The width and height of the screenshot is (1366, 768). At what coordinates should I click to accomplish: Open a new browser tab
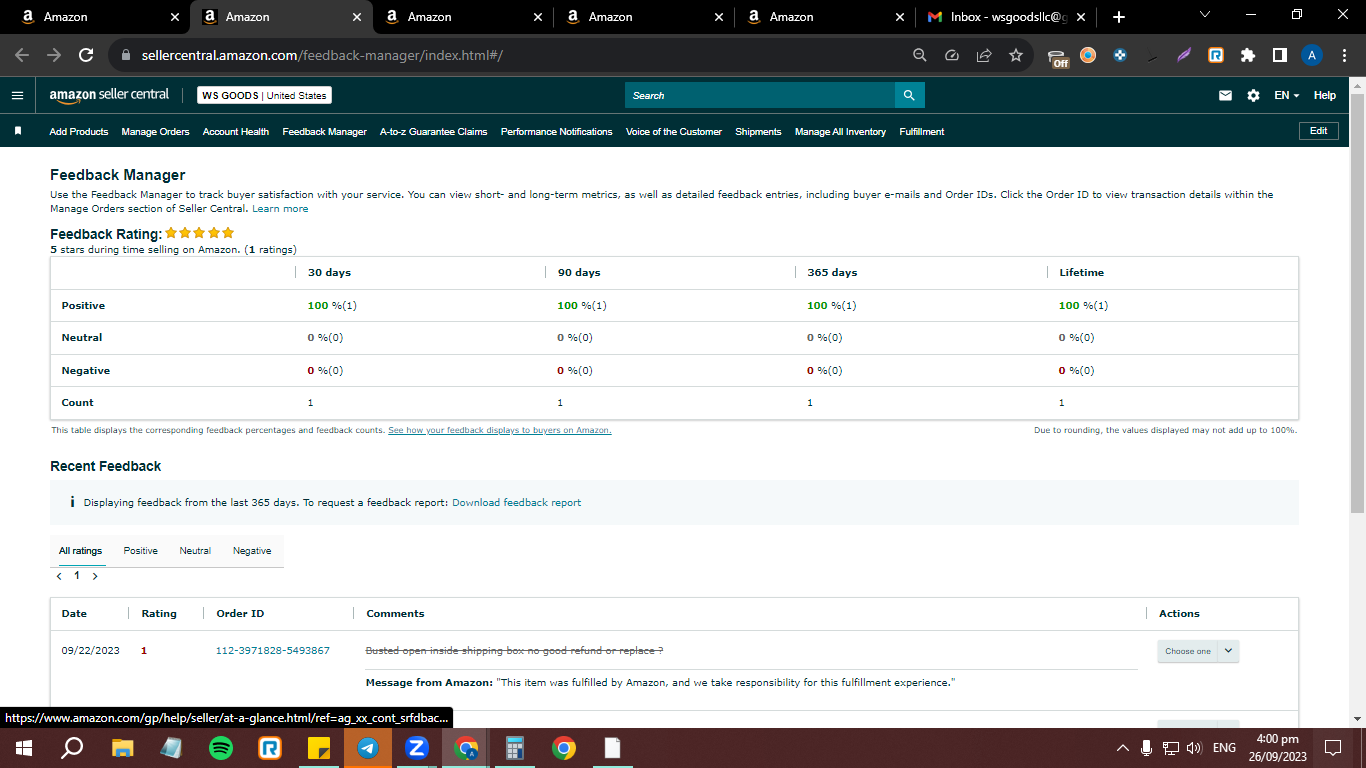point(1119,17)
